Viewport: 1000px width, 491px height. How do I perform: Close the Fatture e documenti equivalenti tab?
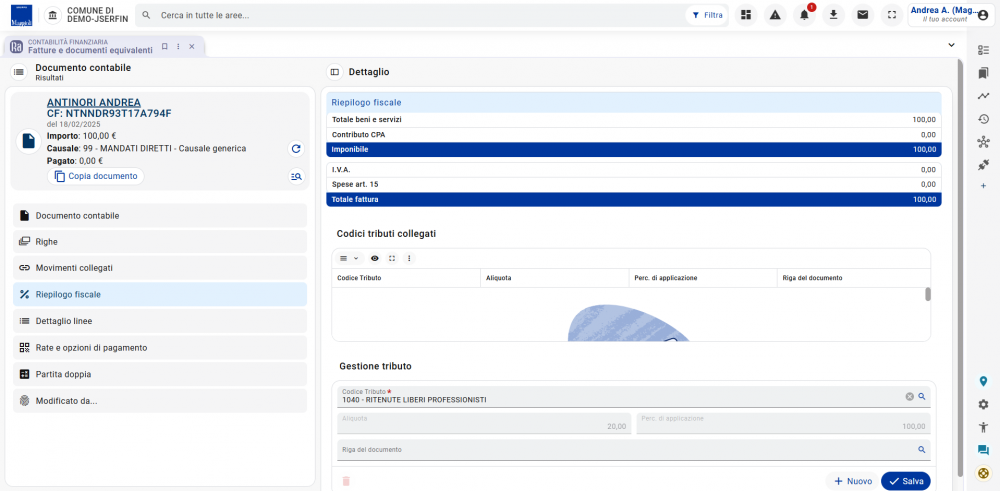tap(191, 47)
